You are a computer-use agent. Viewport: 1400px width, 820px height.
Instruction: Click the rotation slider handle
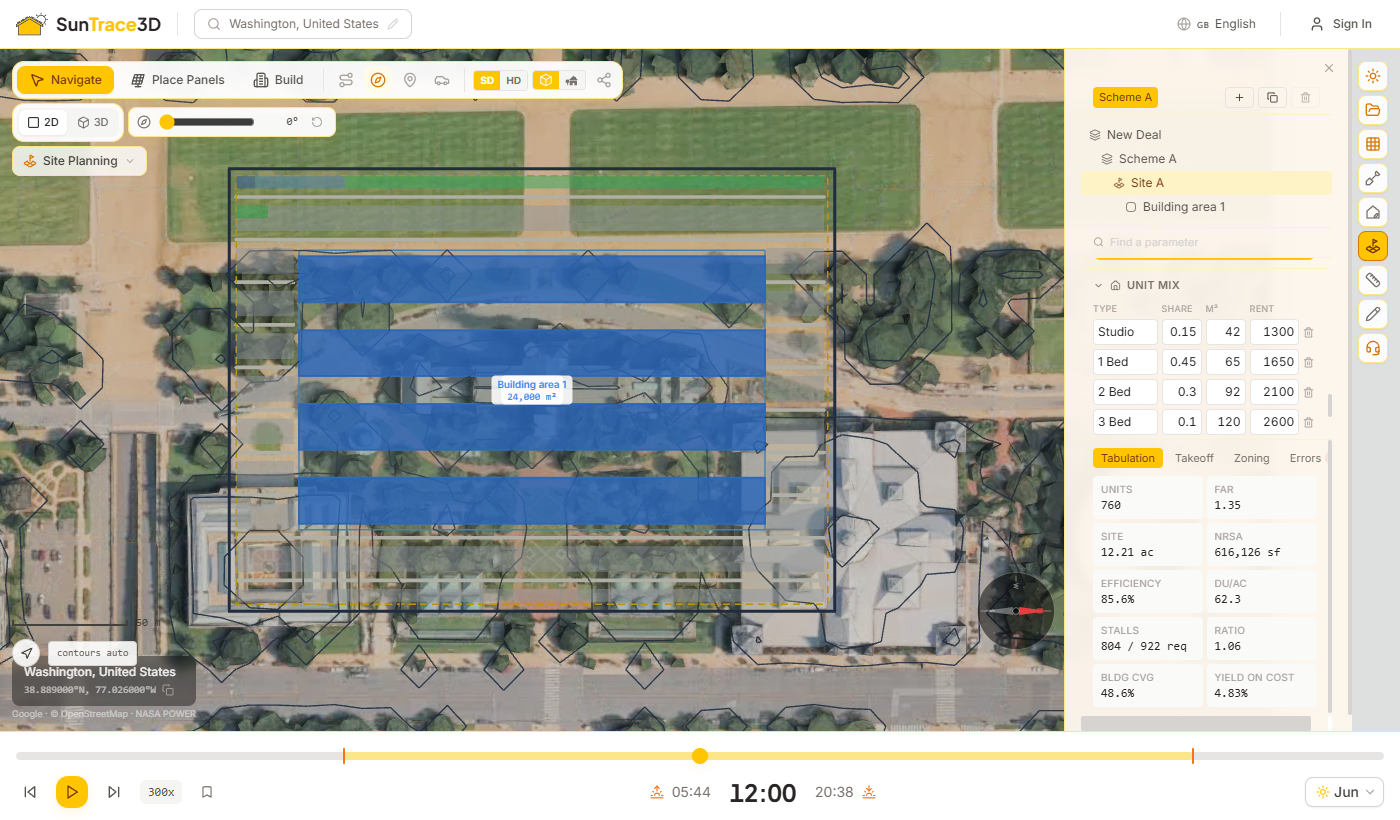(x=167, y=122)
